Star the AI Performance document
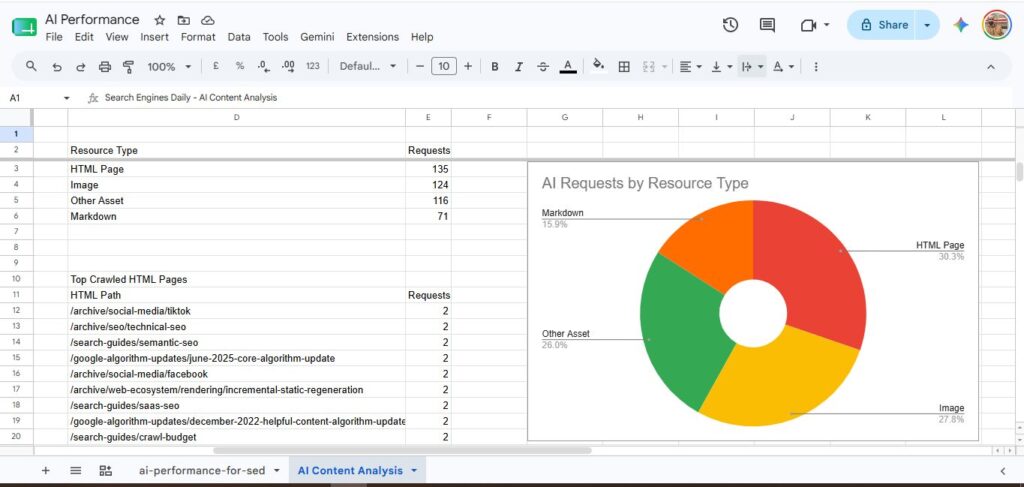 pyautogui.click(x=159, y=20)
